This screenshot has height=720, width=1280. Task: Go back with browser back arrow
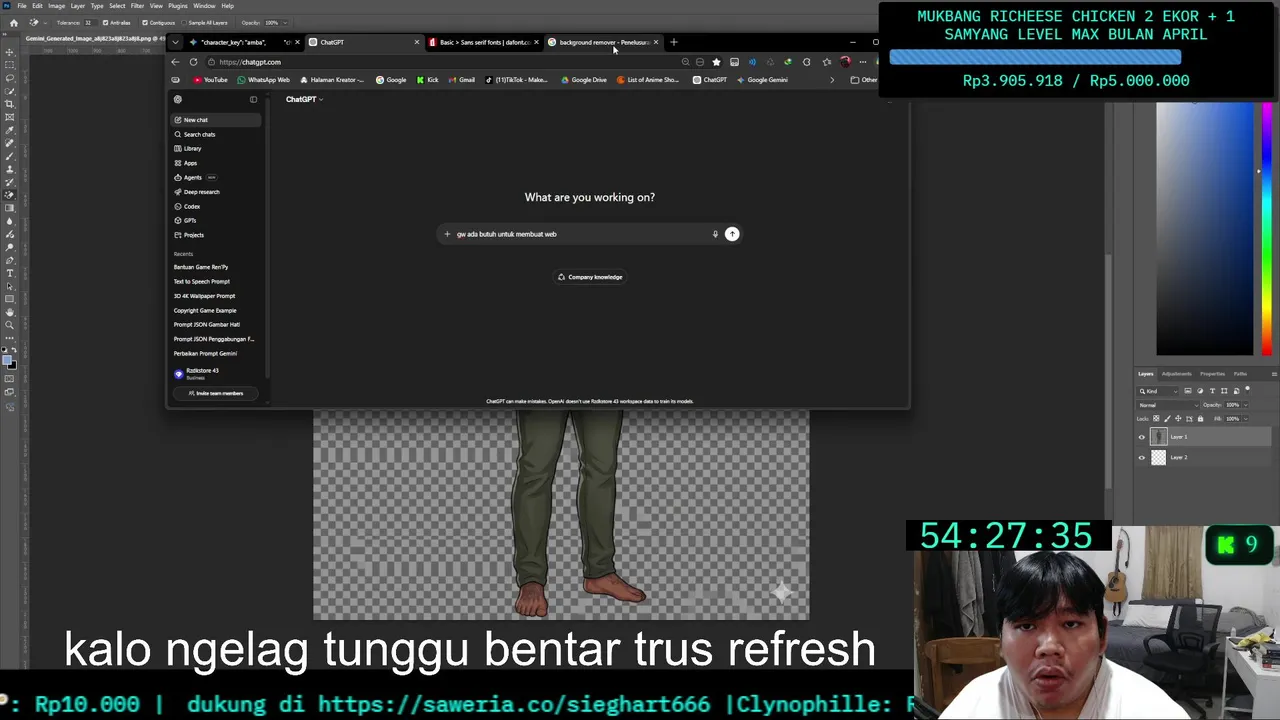click(x=175, y=62)
